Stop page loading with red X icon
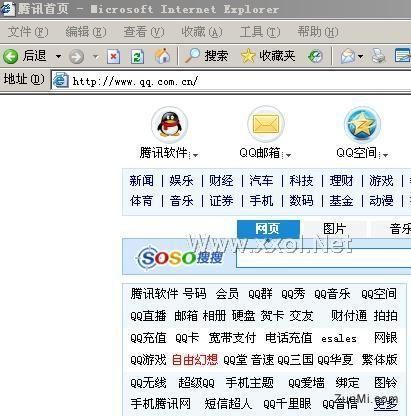 tap(113, 56)
